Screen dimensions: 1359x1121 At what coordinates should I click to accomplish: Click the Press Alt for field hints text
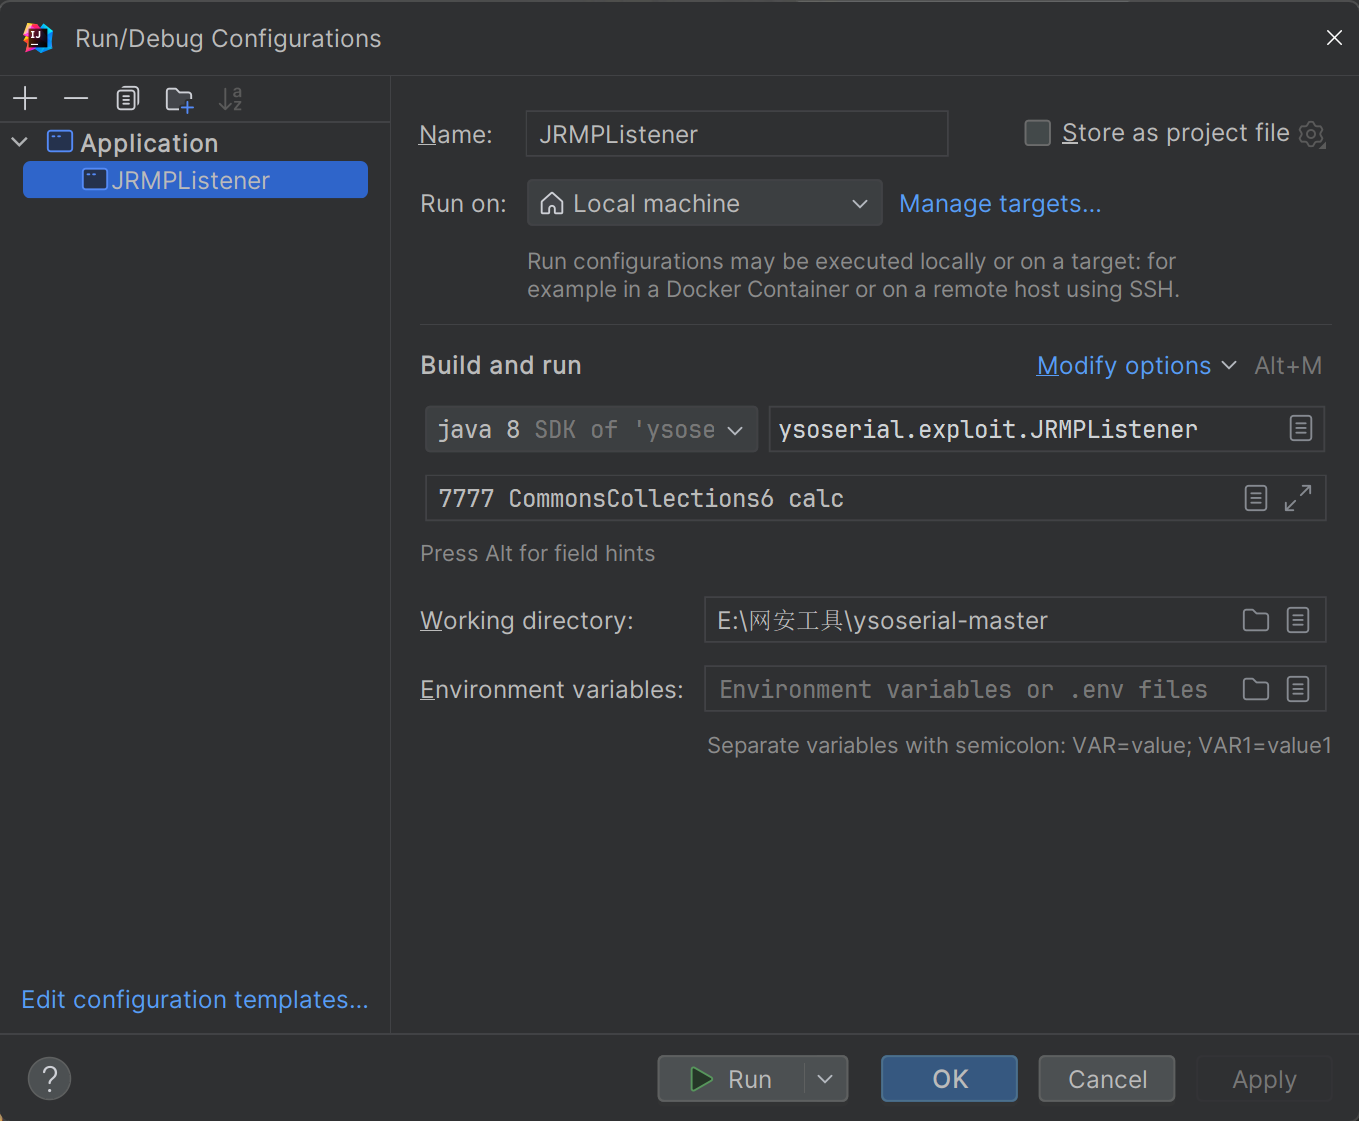click(538, 553)
